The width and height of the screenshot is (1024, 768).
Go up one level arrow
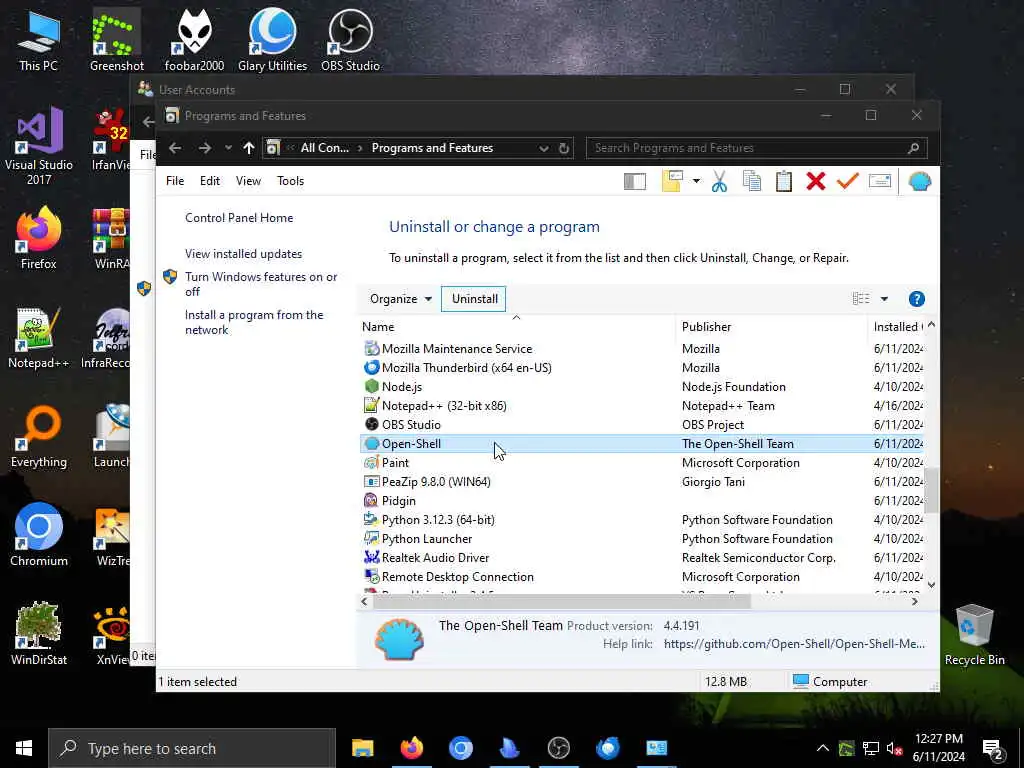[248, 148]
